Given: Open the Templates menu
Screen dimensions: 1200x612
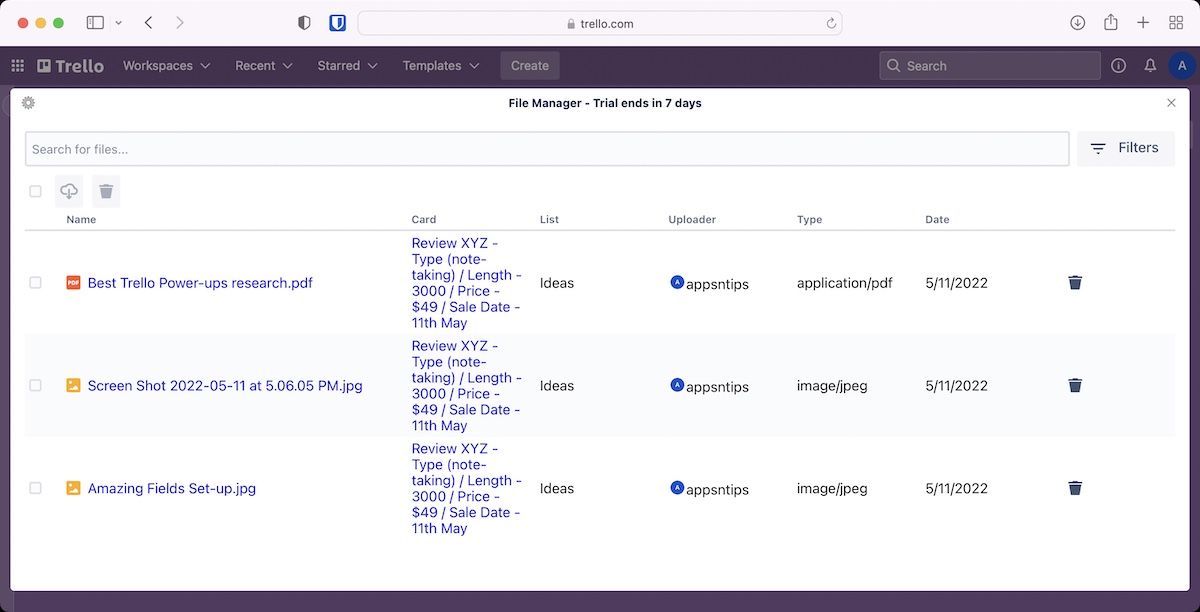Looking at the screenshot, I should [x=440, y=66].
